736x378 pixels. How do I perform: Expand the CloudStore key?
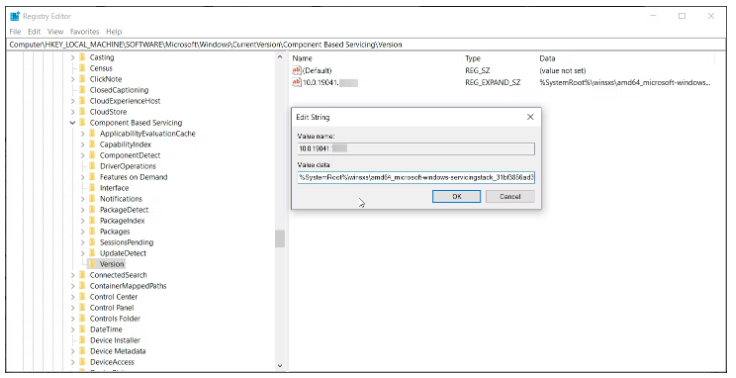point(72,112)
